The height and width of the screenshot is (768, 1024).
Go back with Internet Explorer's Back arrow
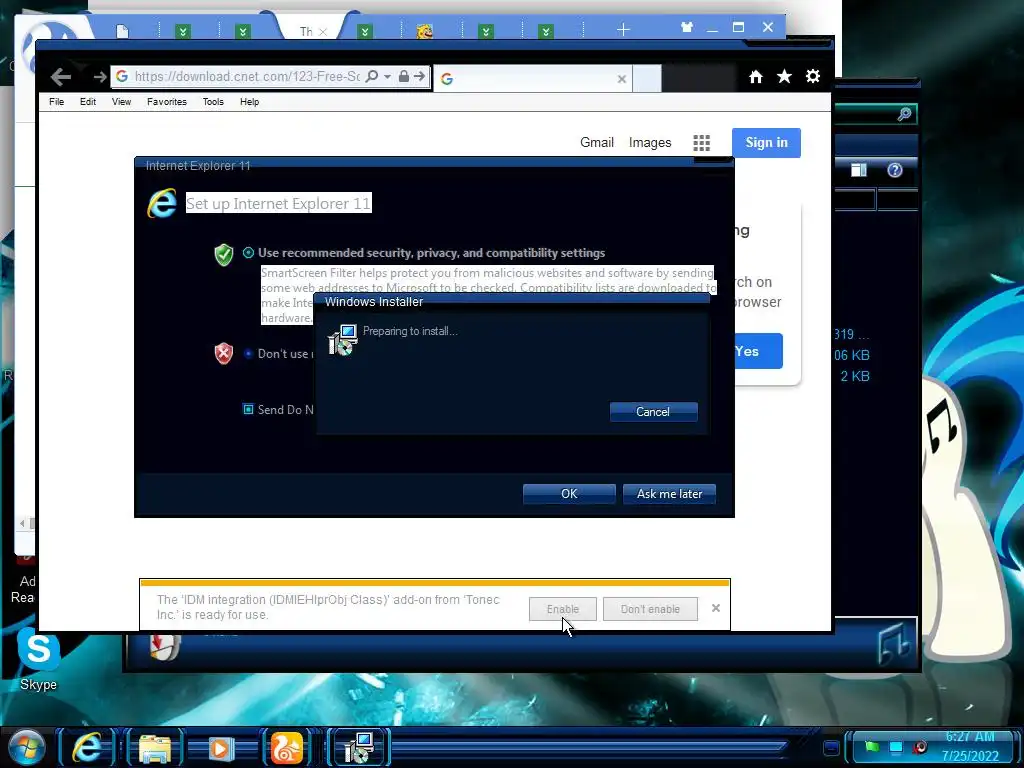61,77
